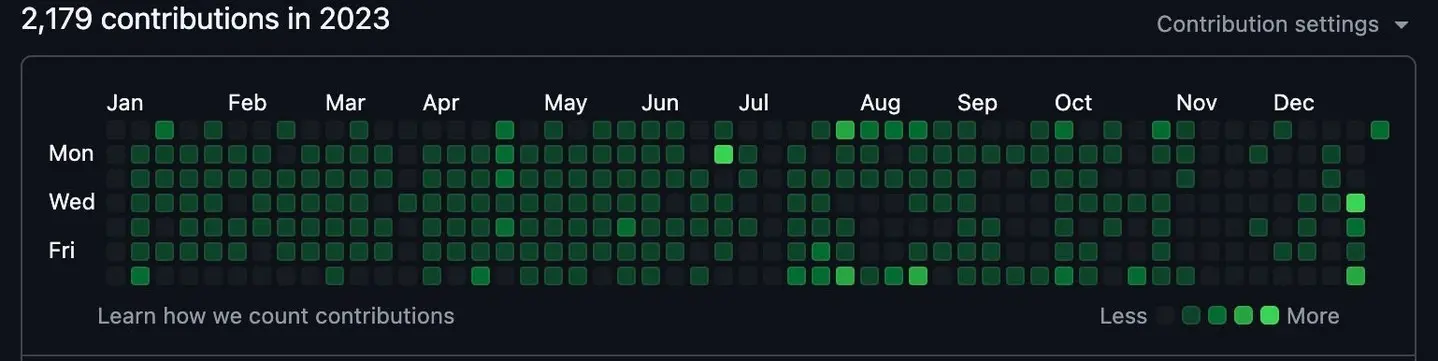Click the "Mon" weekday label
Image resolution: width=1438 pixels, height=361 pixels.
pos(71,154)
